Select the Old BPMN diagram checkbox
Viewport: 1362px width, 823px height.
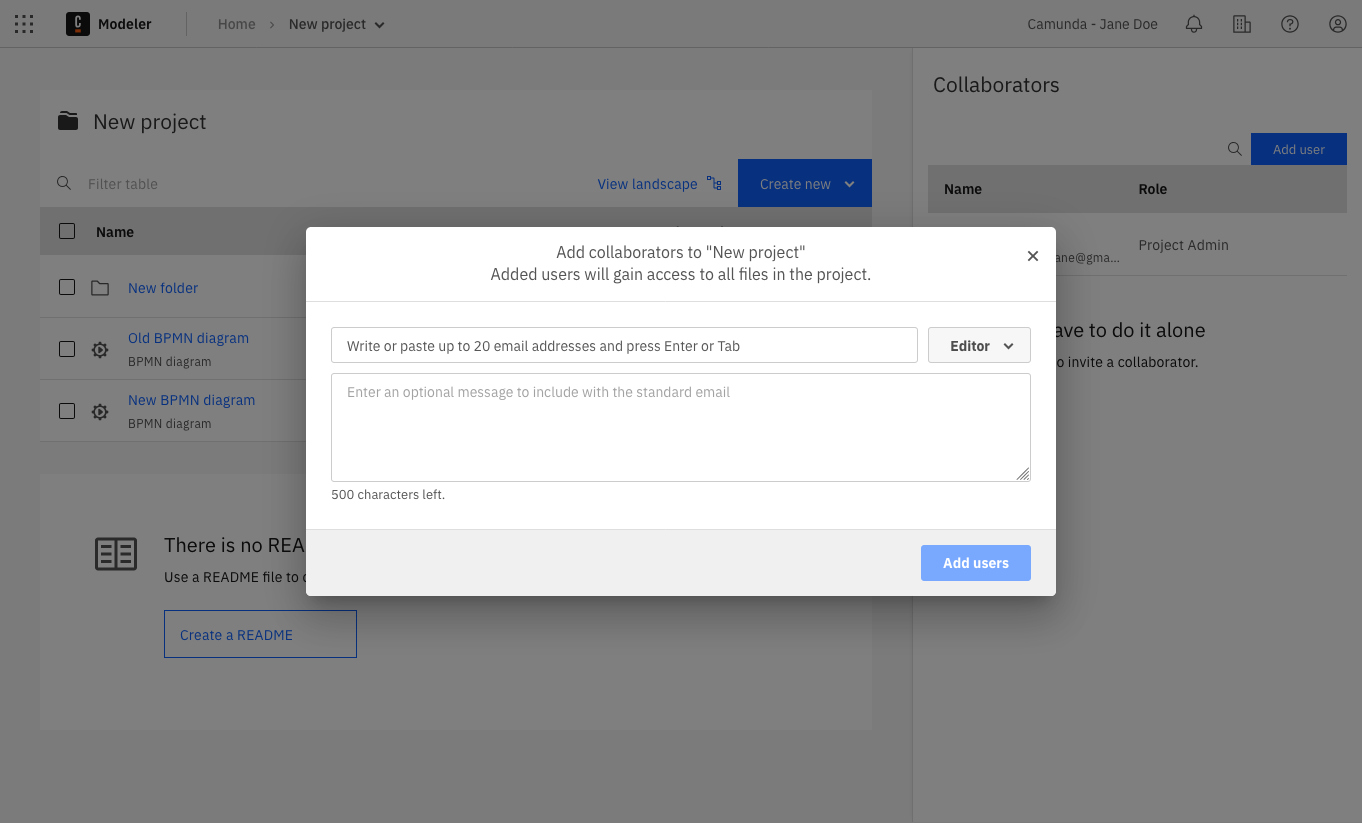point(67,349)
